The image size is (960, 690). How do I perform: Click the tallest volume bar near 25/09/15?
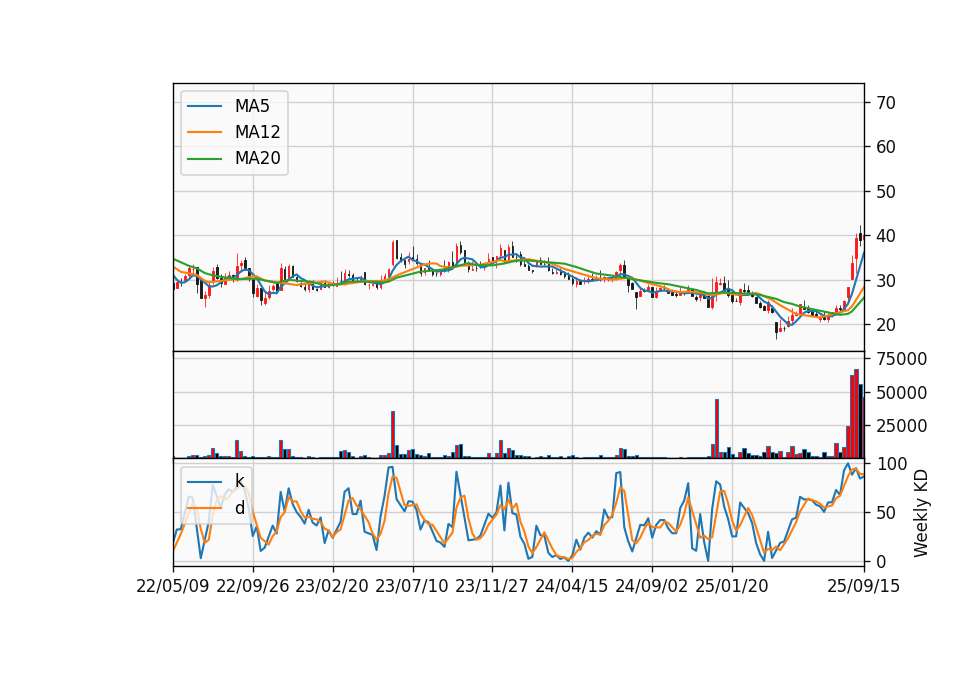[x=857, y=413]
